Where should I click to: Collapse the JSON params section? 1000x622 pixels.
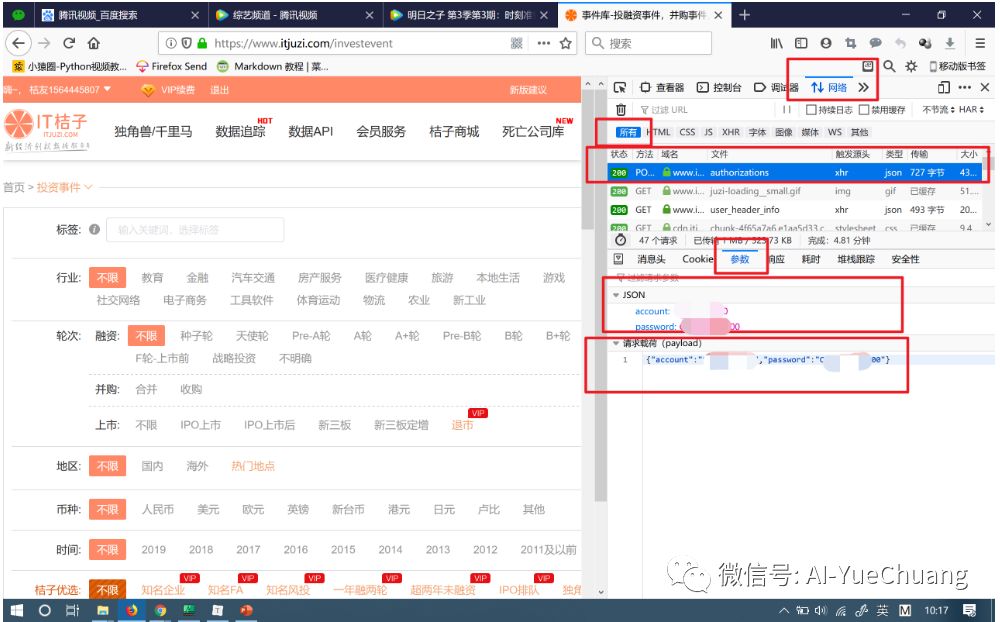pyautogui.click(x=616, y=295)
